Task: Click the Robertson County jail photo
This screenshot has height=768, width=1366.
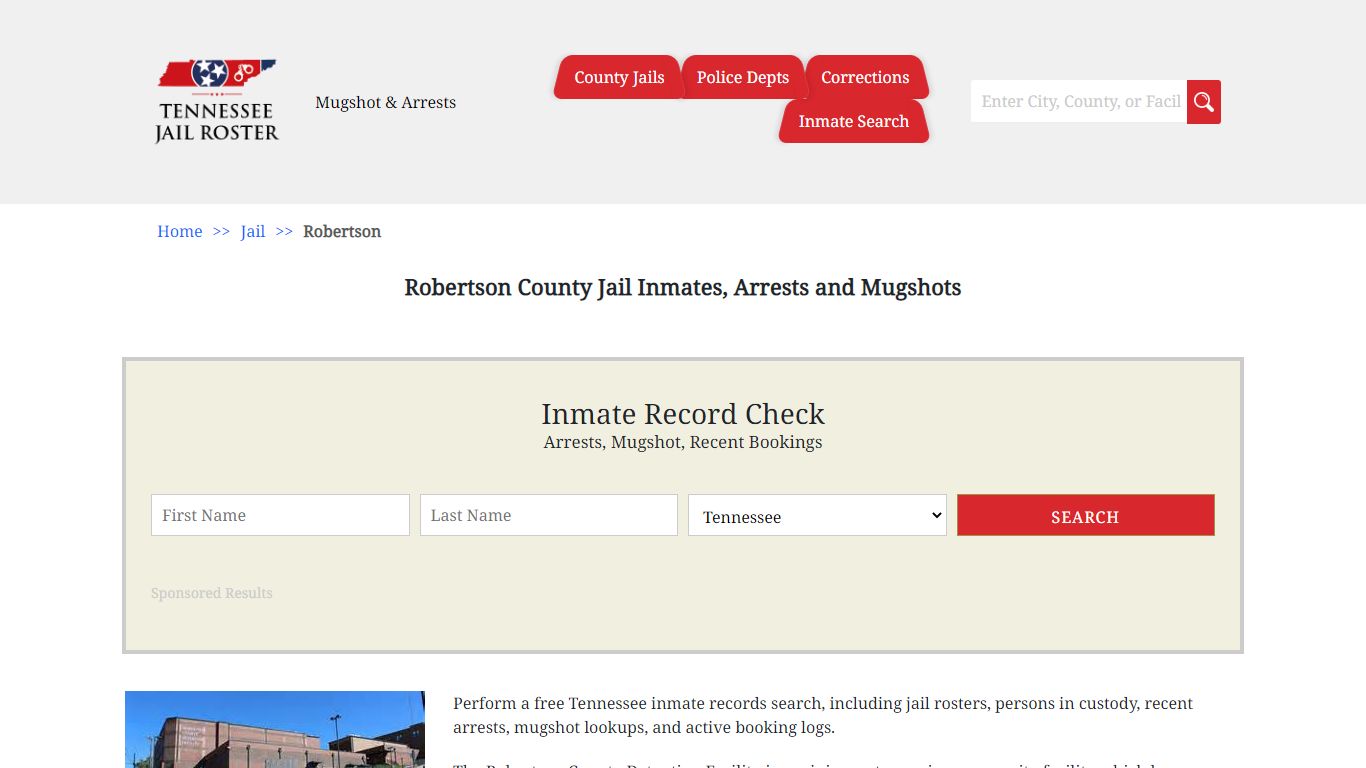Action: pos(274,730)
